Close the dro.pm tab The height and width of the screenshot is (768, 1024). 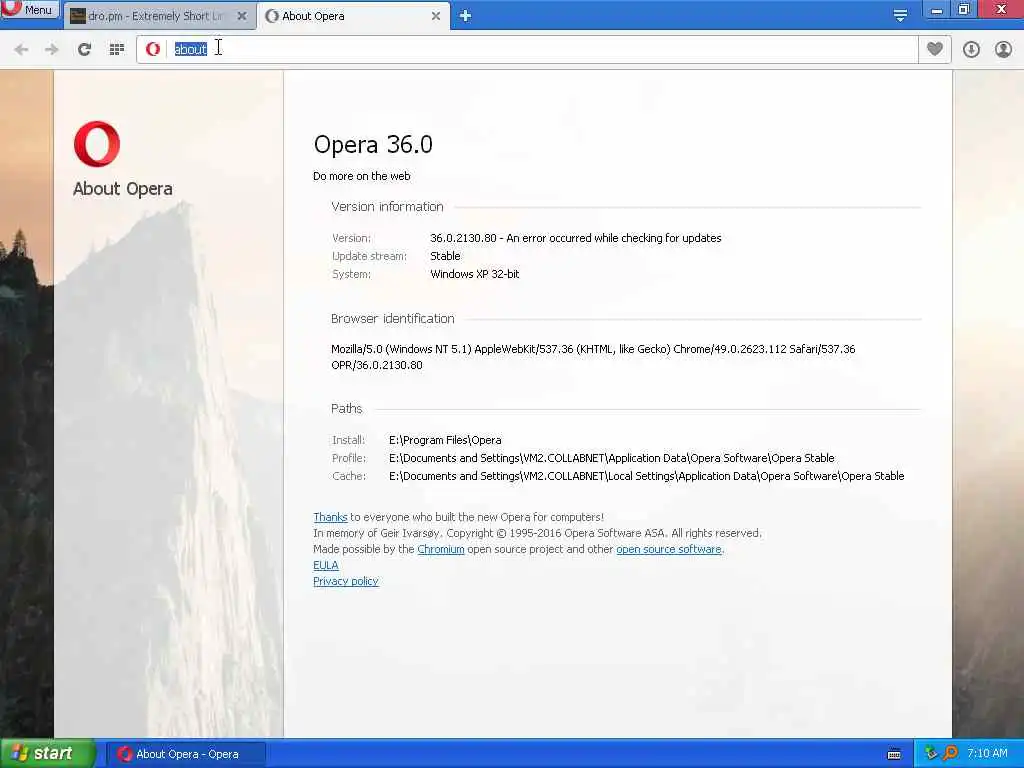tap(242, 16)
